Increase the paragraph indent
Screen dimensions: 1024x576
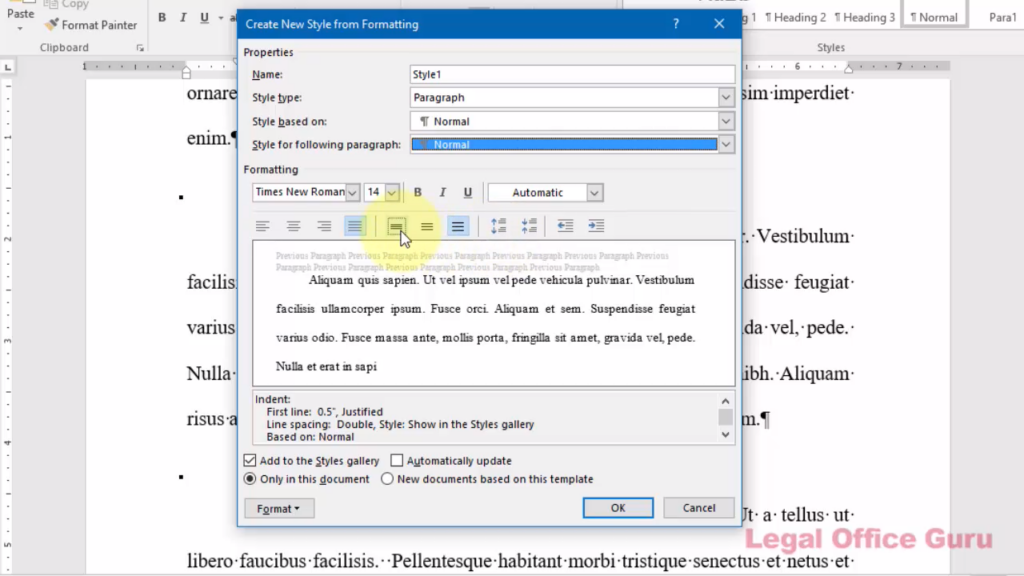tap(596, 226)
